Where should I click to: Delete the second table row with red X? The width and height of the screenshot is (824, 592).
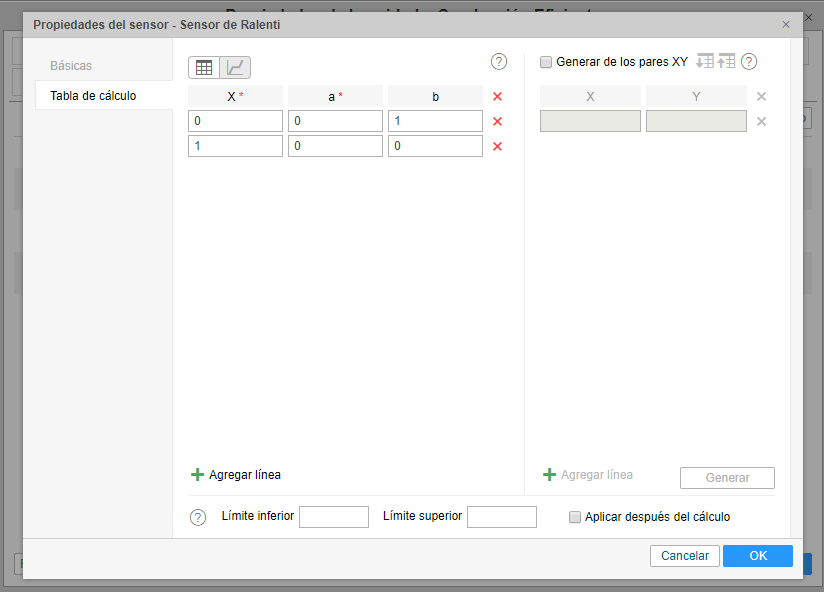click(x=497, y=146)
